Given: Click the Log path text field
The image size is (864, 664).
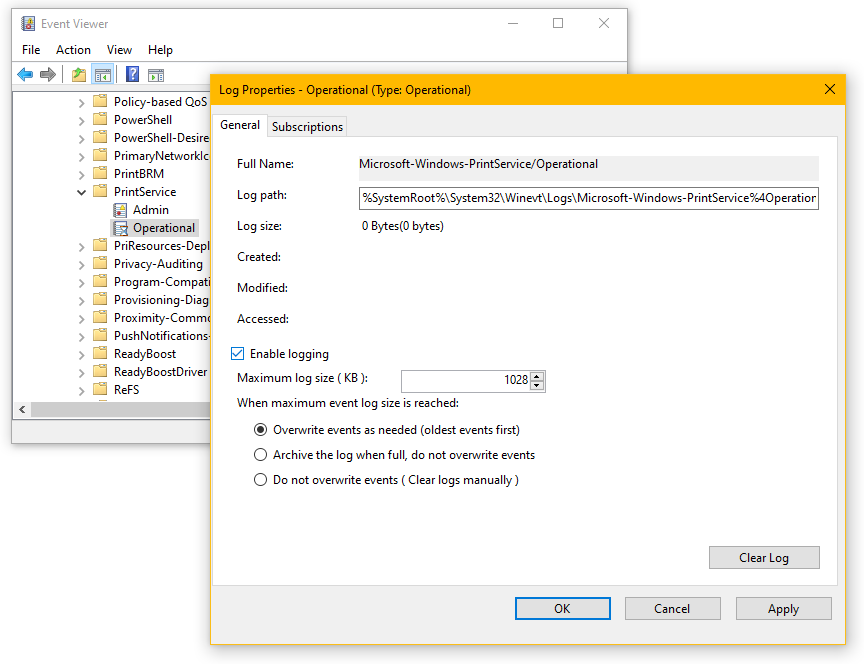Looking at the screenshot, I should click(588, 198).
